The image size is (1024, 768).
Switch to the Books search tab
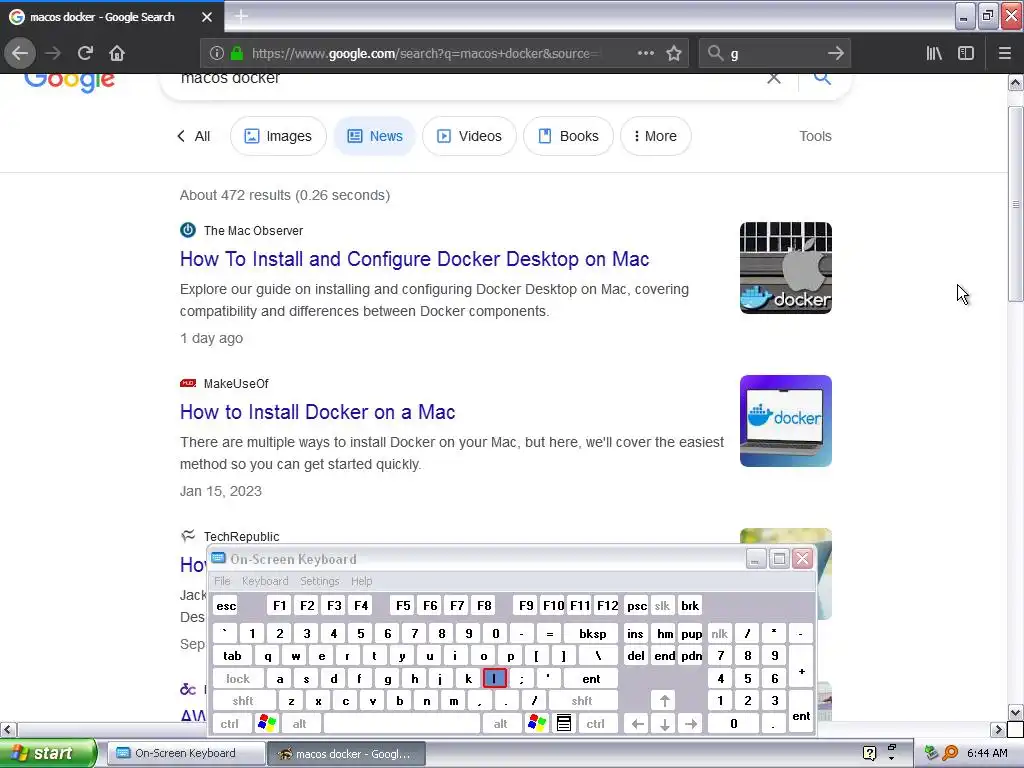tap(568, 136)
